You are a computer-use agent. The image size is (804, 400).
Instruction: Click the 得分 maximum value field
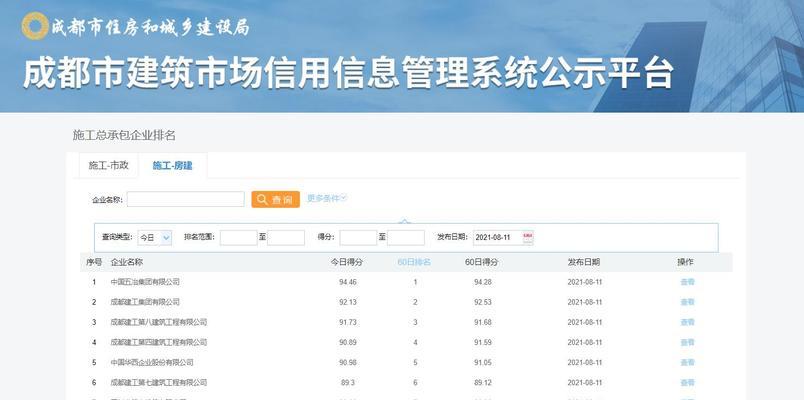406,237
